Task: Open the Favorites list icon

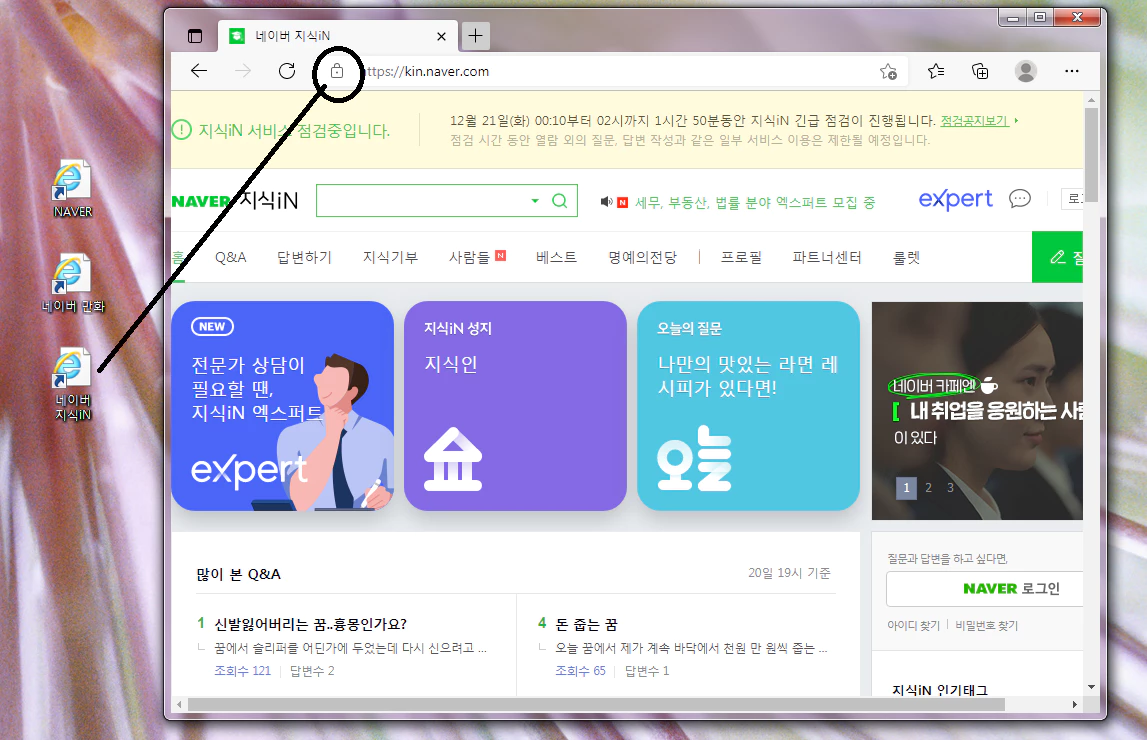Action: pos(936,71)
